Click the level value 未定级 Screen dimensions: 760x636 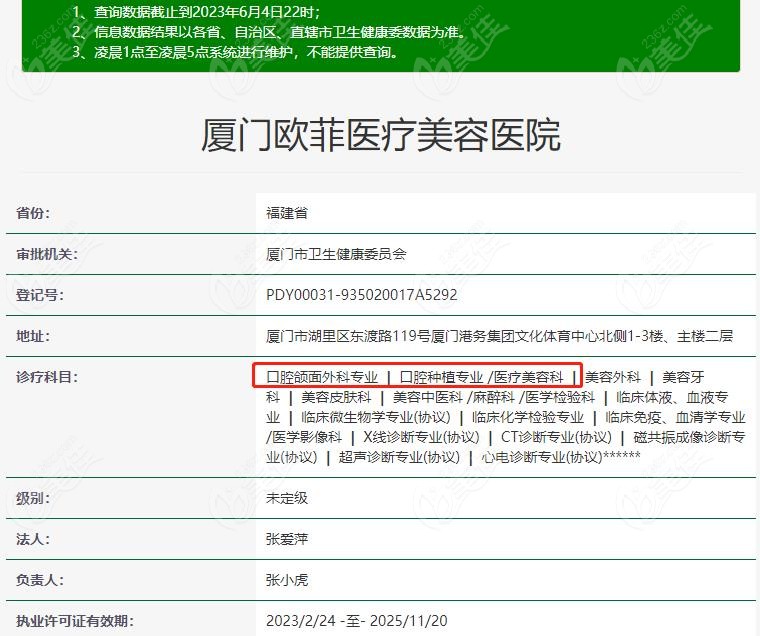[286, 498]
